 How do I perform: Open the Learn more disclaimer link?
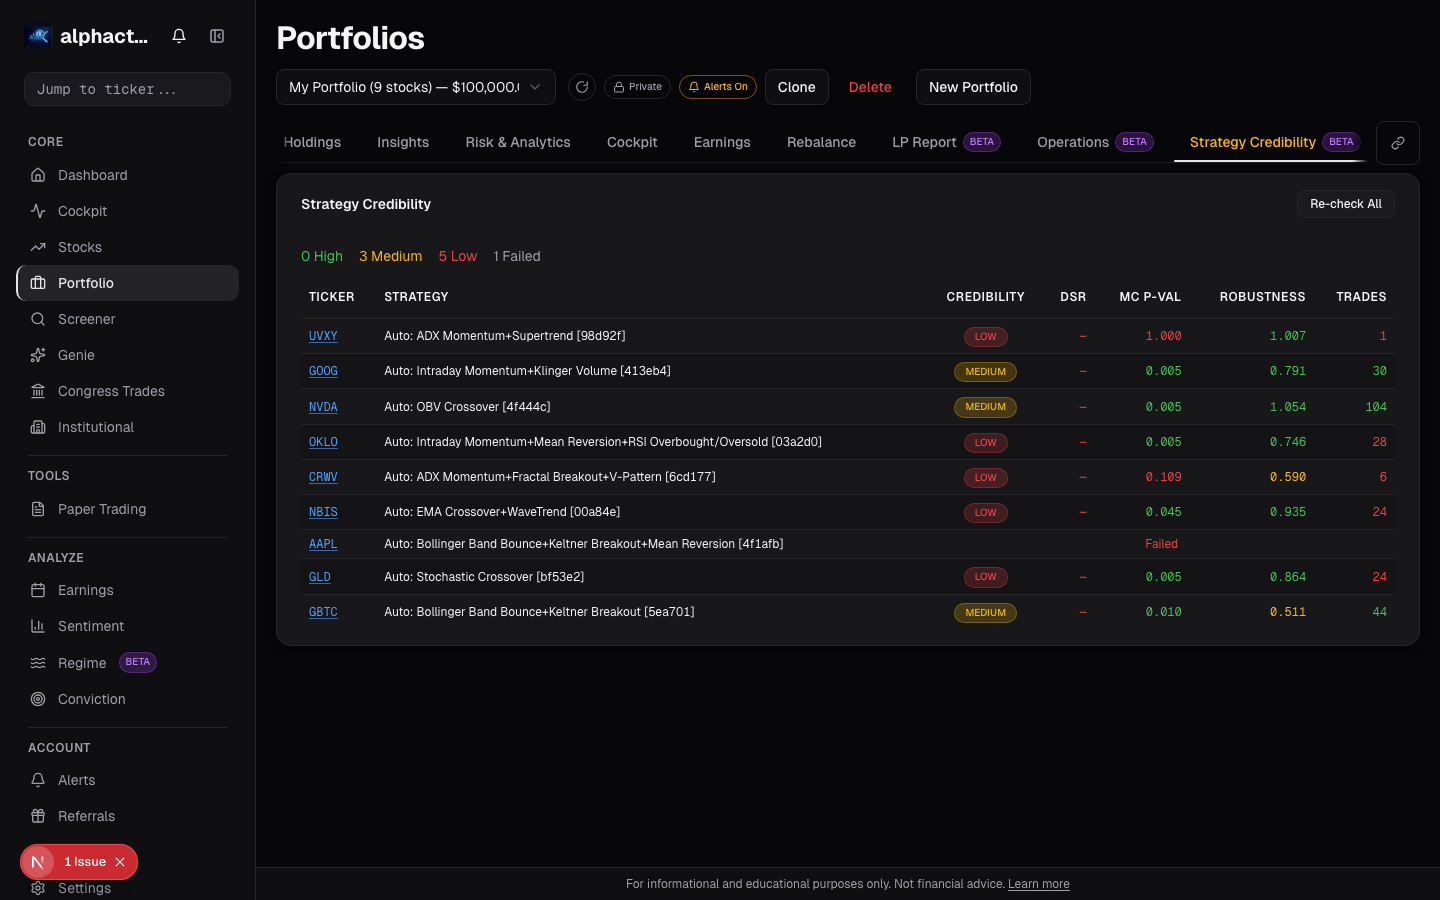tap(1038, 884)
